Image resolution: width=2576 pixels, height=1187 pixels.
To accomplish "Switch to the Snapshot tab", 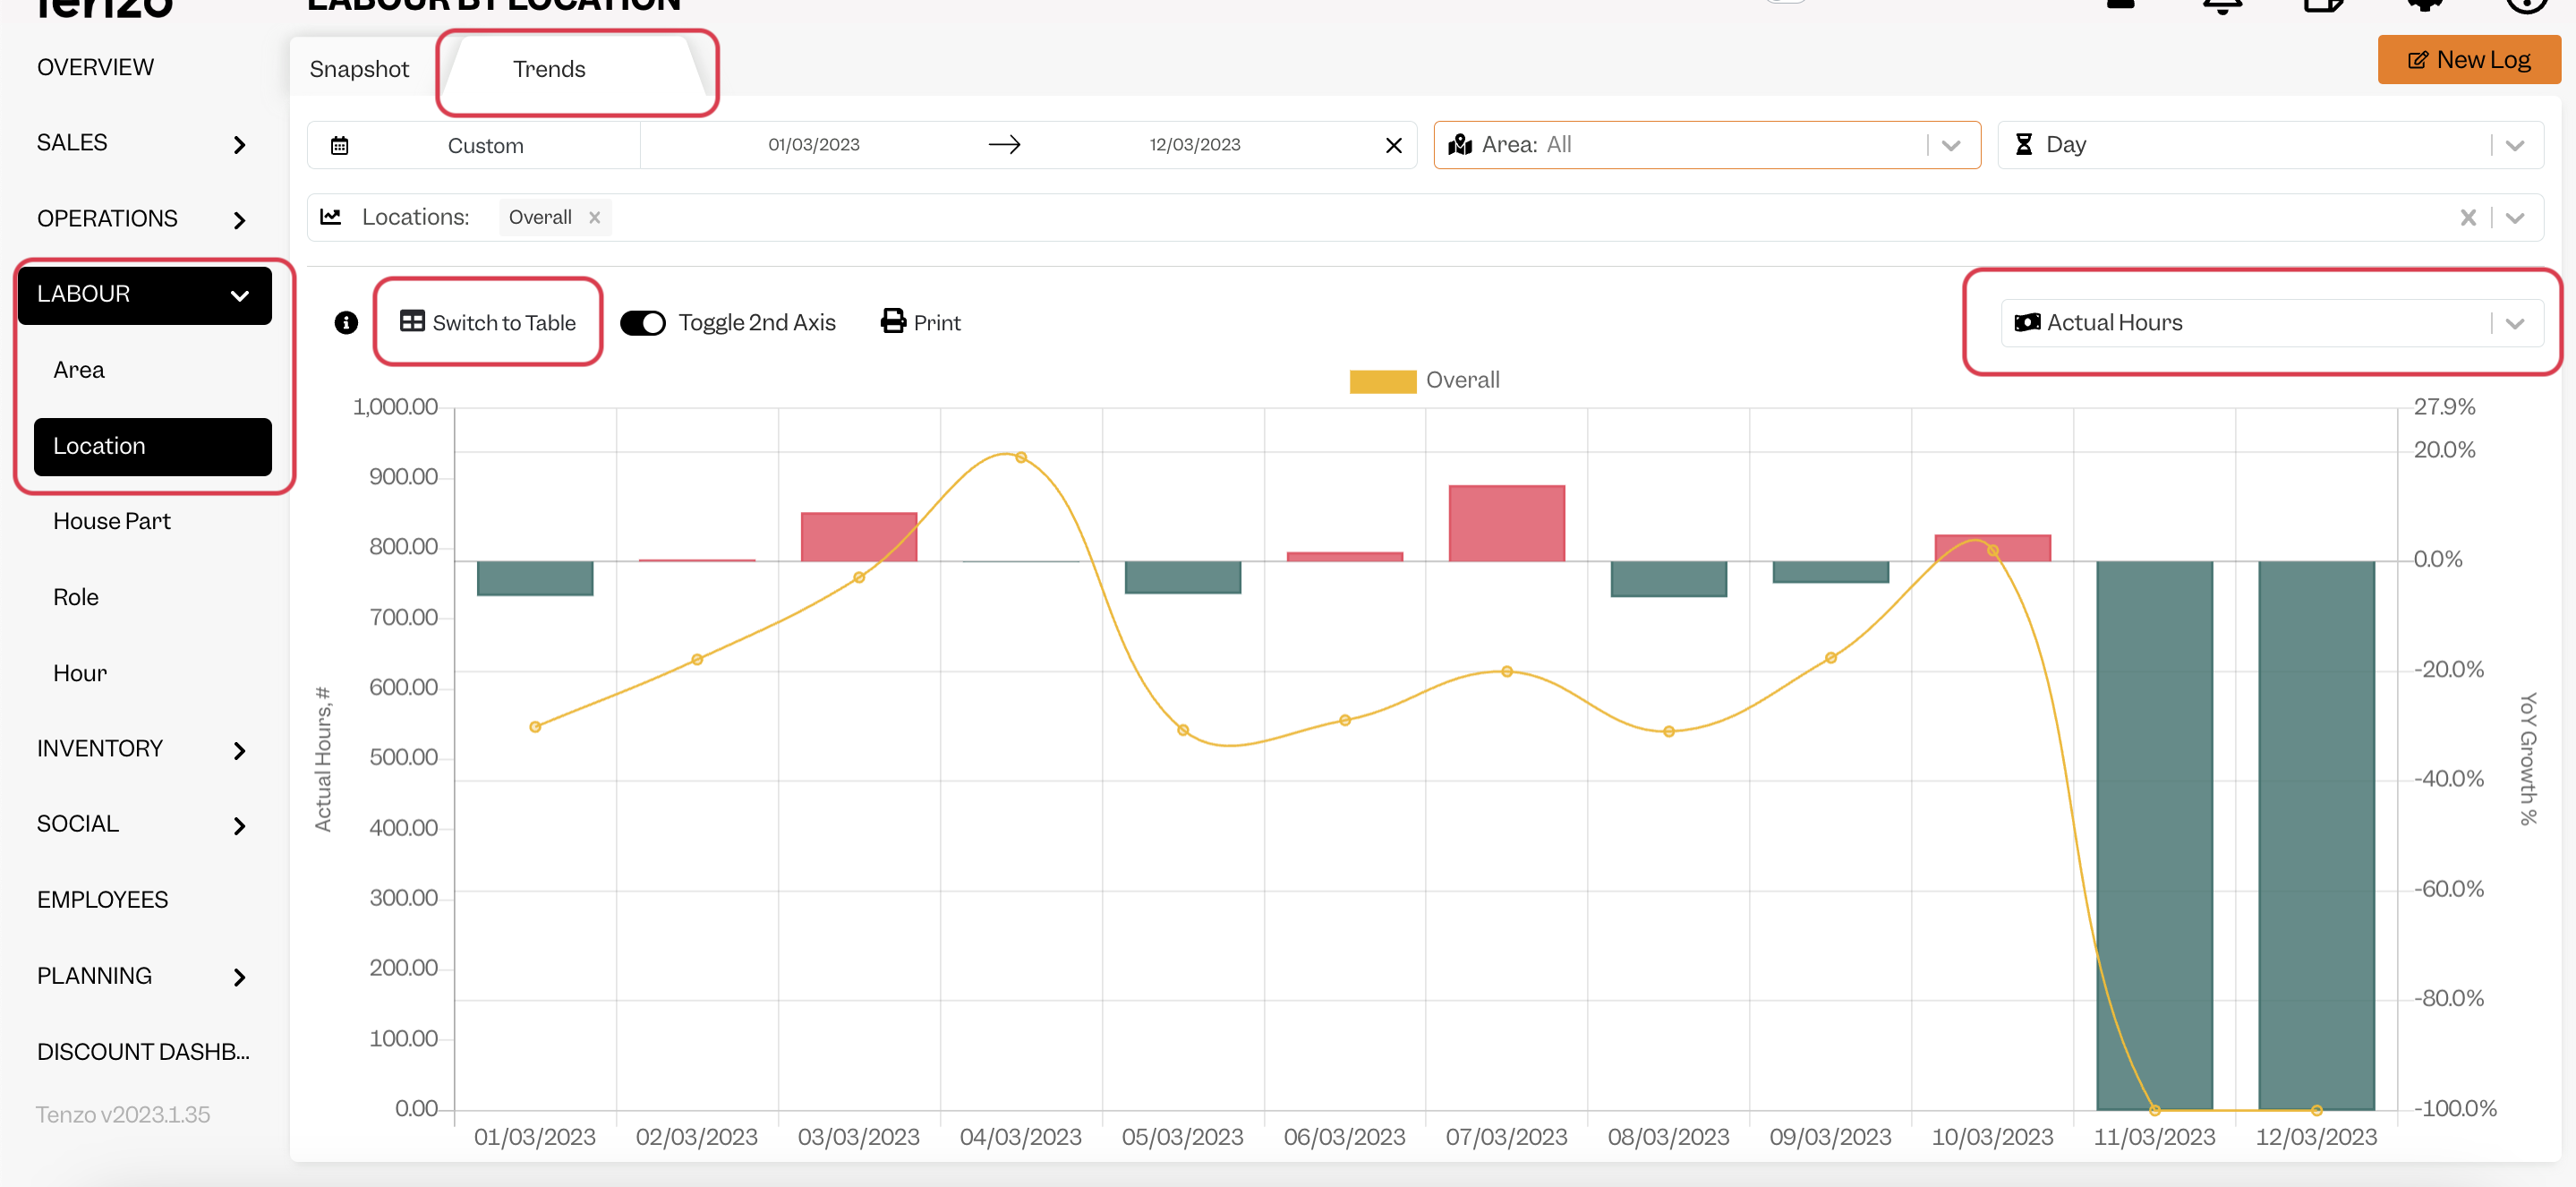I will [x=359, y=69].
